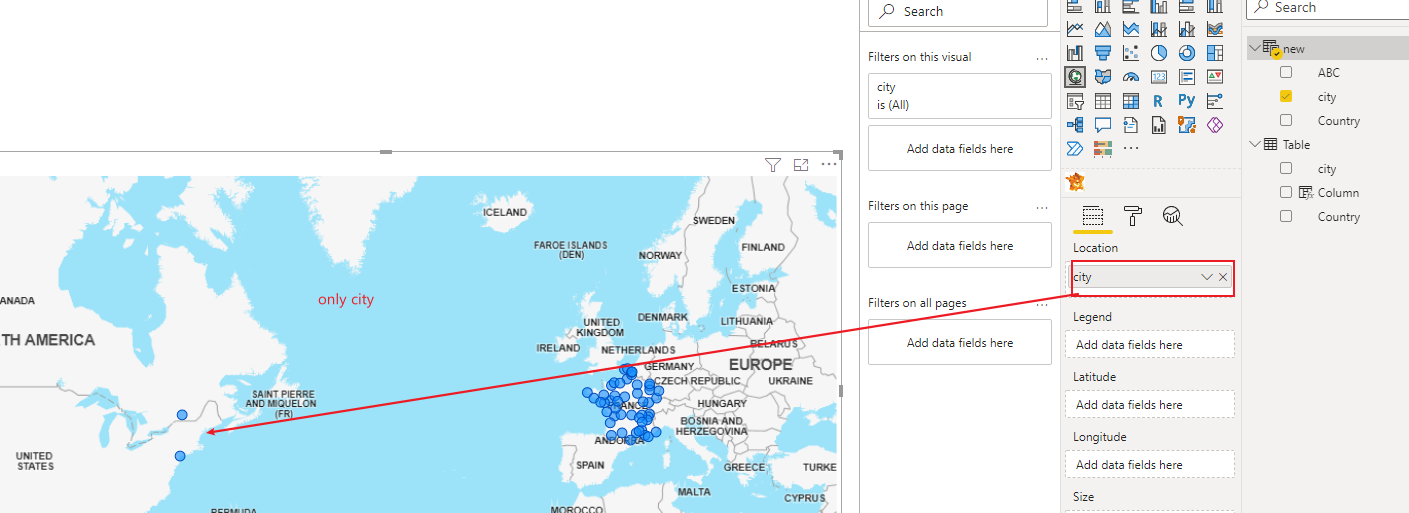Viewport: 1409px width, 513px height.
Task: Click the Filters pane Search box
Action: pyautogui.click(x=960, y=11)
